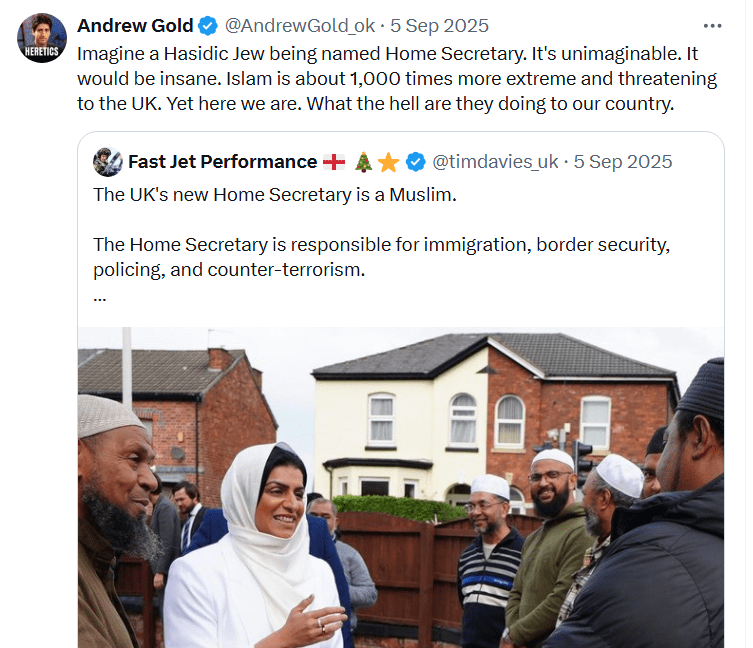
Task: Open the Andrew Gold display name link
Action: coord(135,26)
